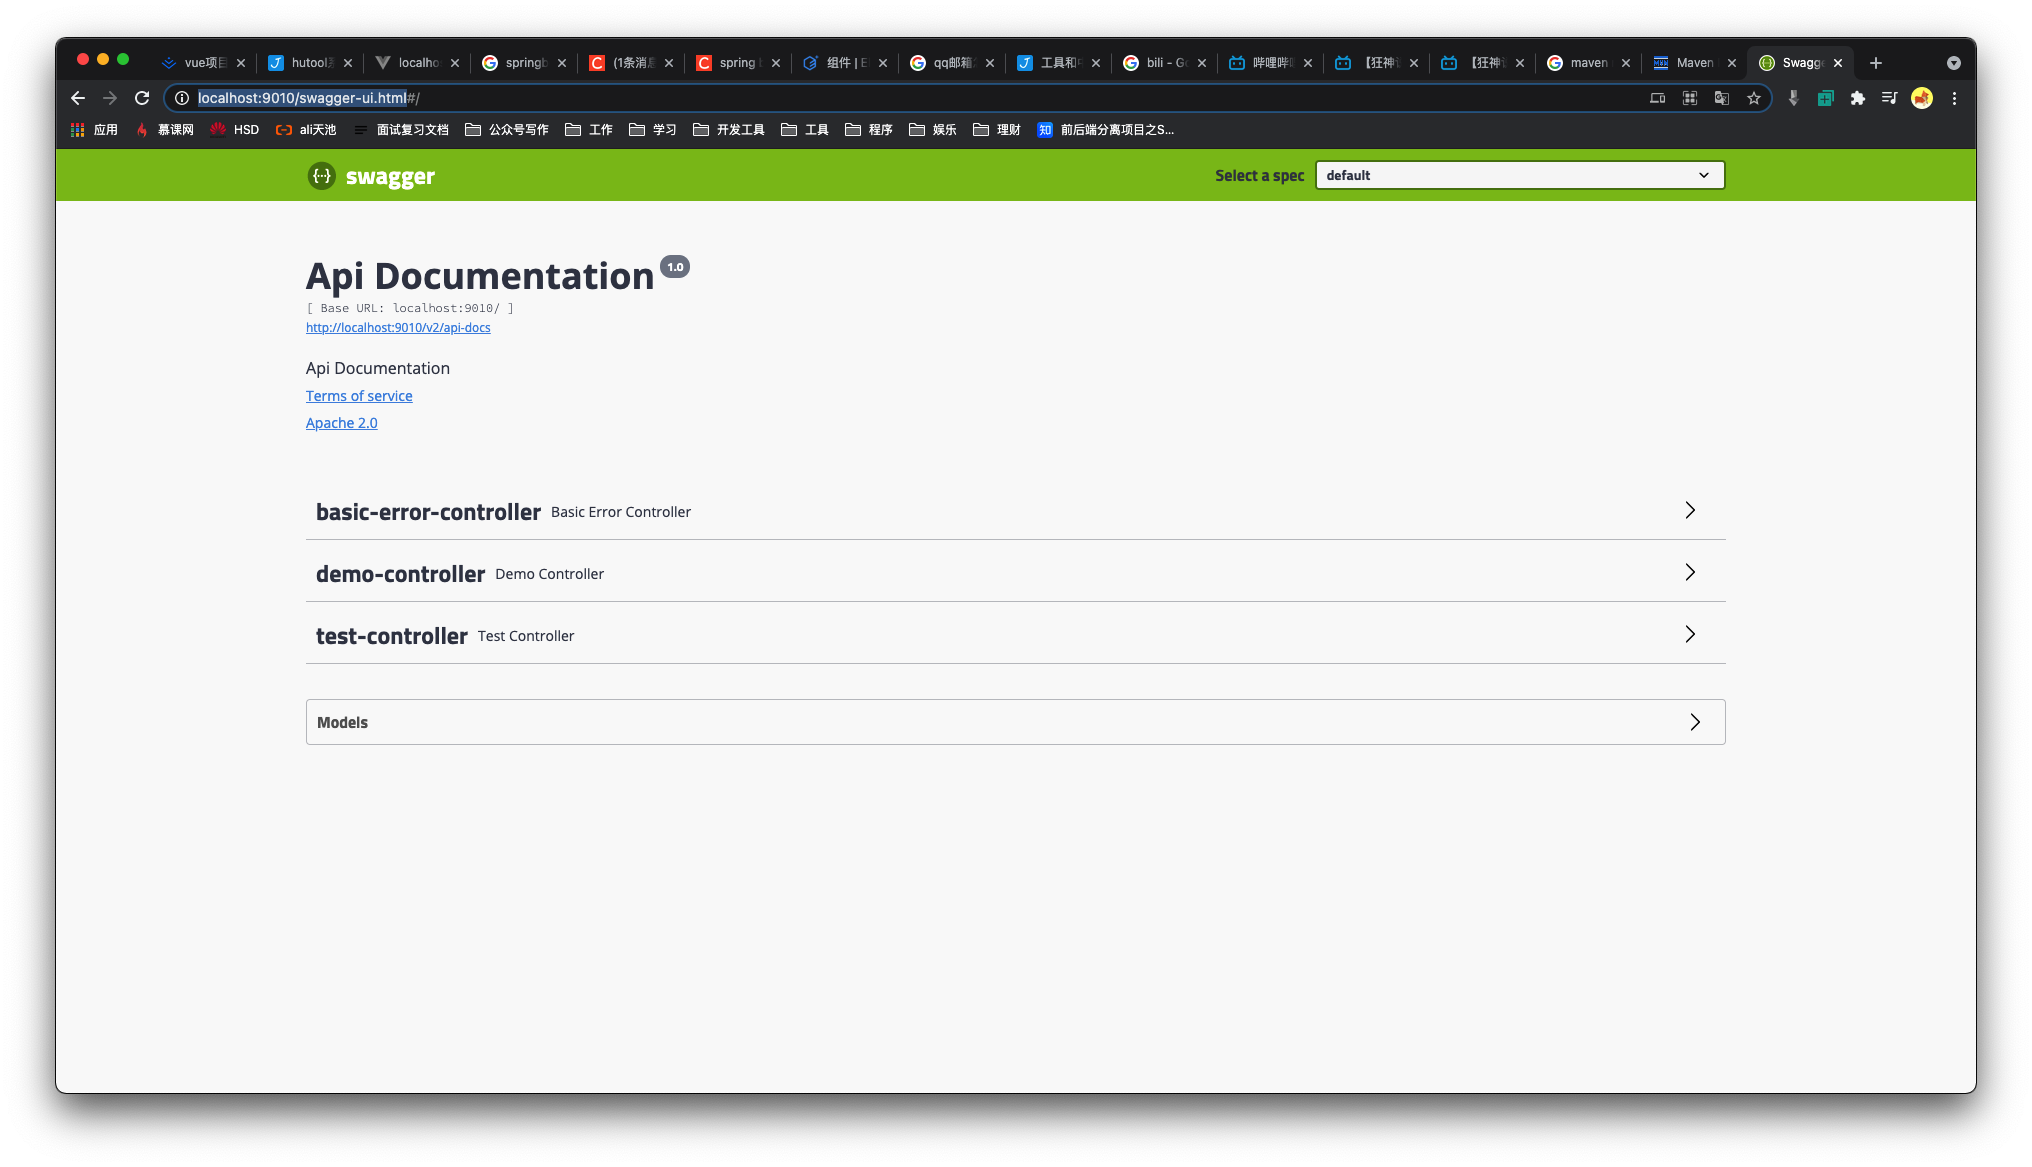Screen dimensions: 2032x1167
Task: Open the Terms of service link
Action: 359,396
